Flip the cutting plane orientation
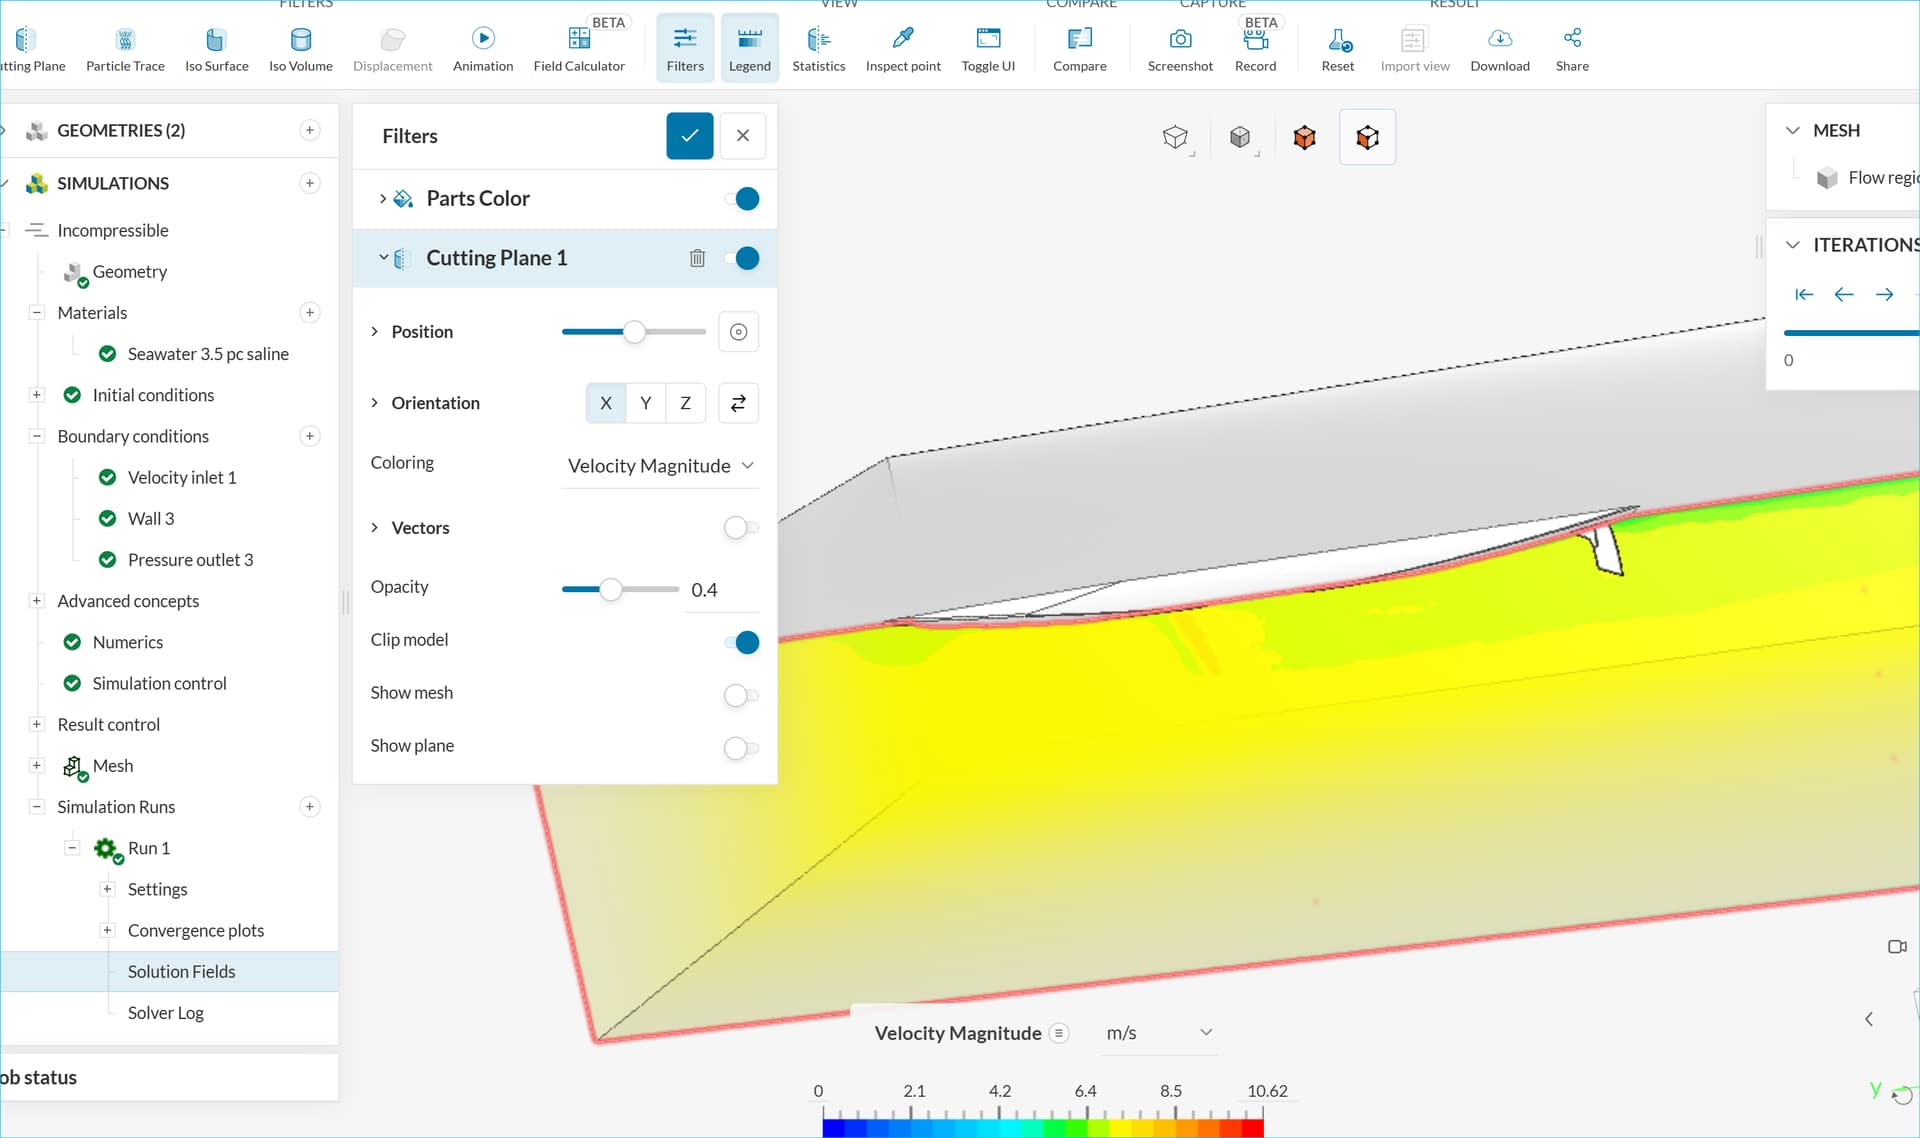Viewport: 1920px width, 1138px height. click(x=738, y=403)
